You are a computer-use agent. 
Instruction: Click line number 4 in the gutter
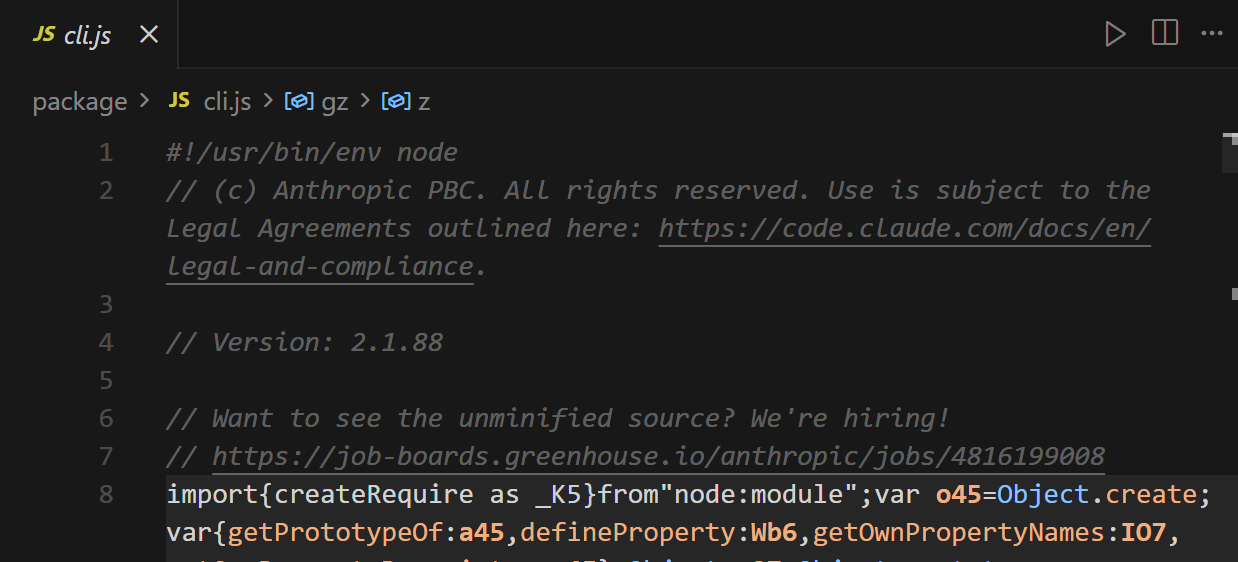(x=106, y=343)
